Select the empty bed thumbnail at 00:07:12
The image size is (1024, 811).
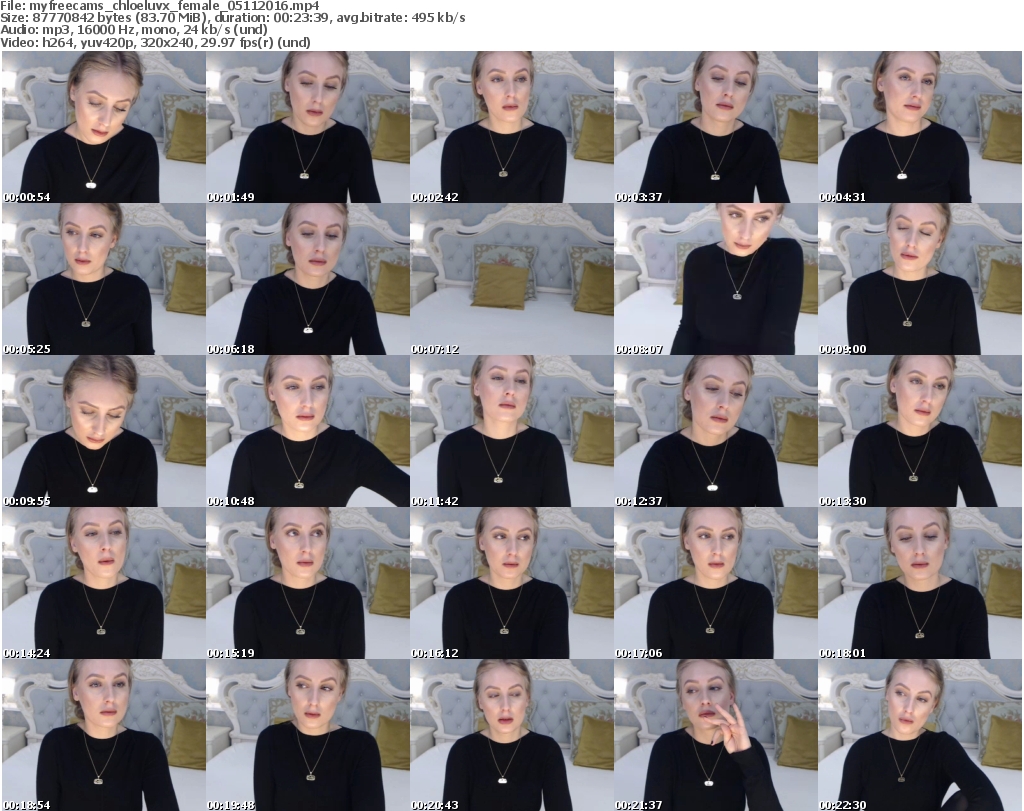point(512,279)
